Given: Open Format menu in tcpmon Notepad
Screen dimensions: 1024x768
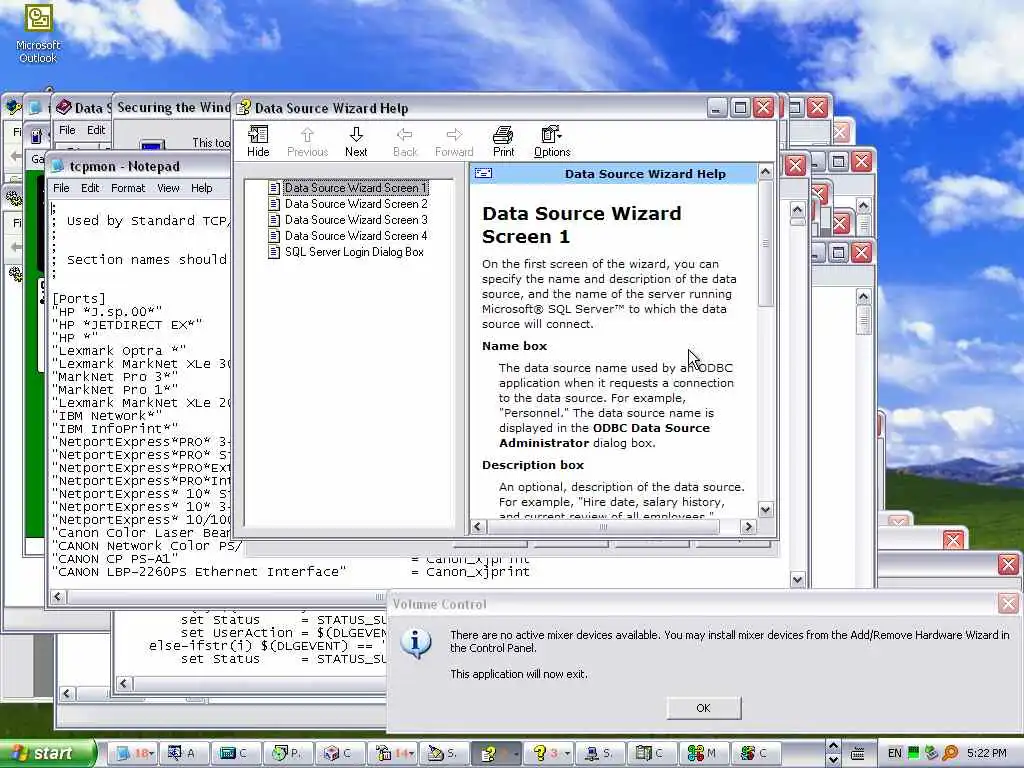Looking at the screenshot, I should tap(128, 188).
